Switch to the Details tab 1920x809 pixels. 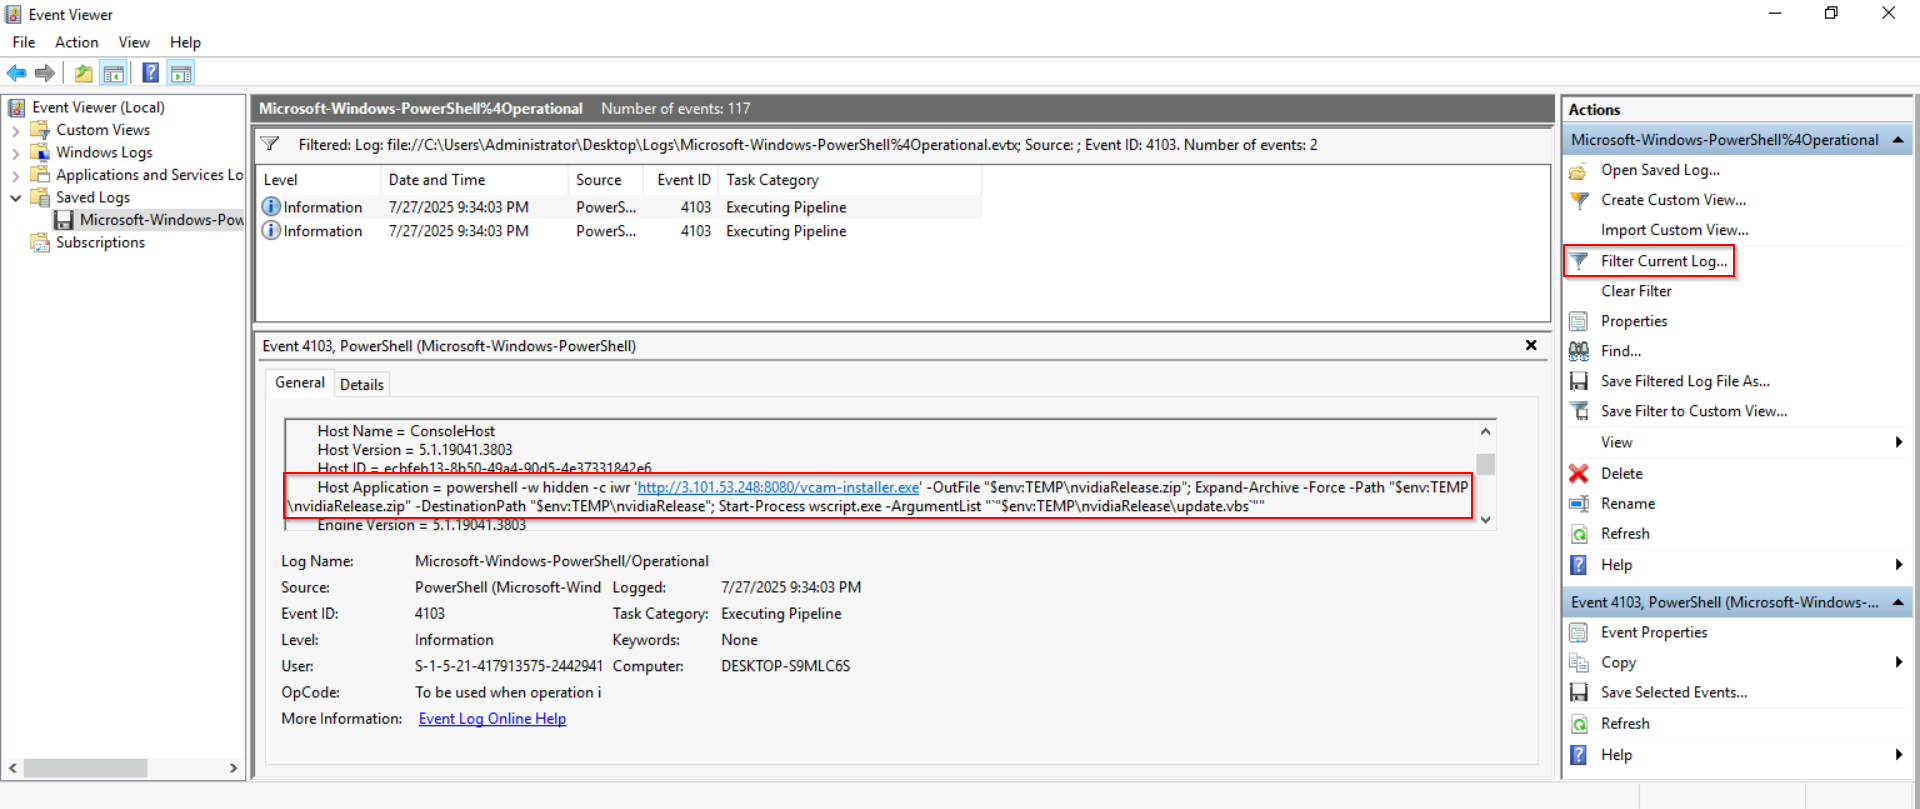pyautogui.click(x=361, y=385)
